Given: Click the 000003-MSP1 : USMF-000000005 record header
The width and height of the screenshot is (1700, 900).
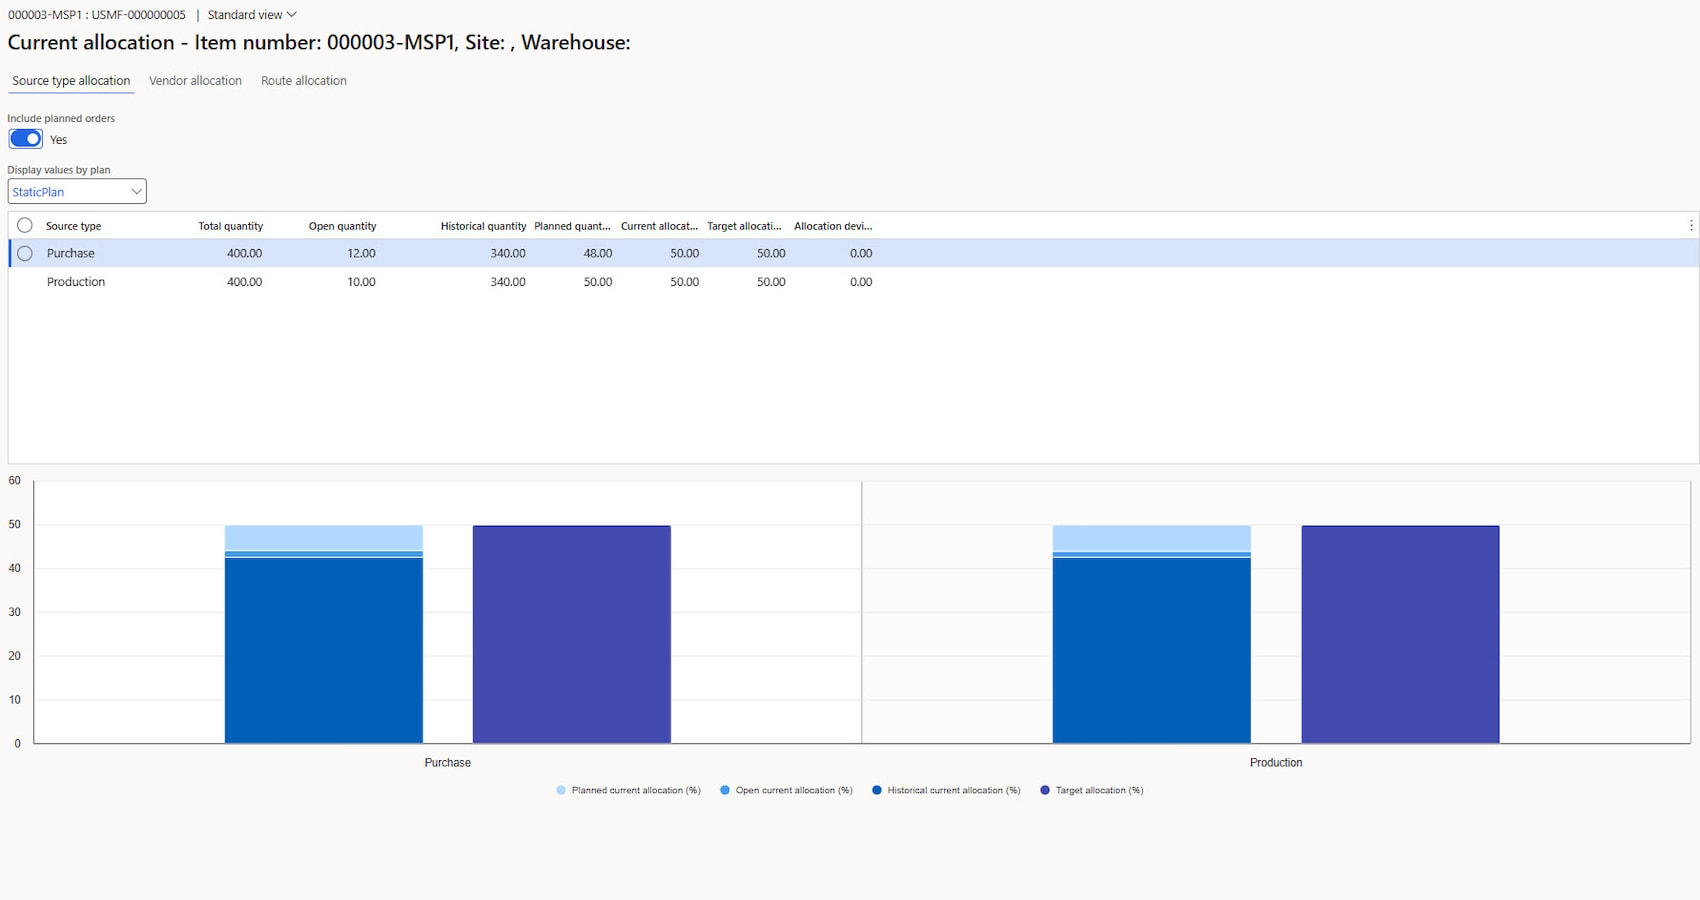Looking at the screenshot, I should coord(97,15).
